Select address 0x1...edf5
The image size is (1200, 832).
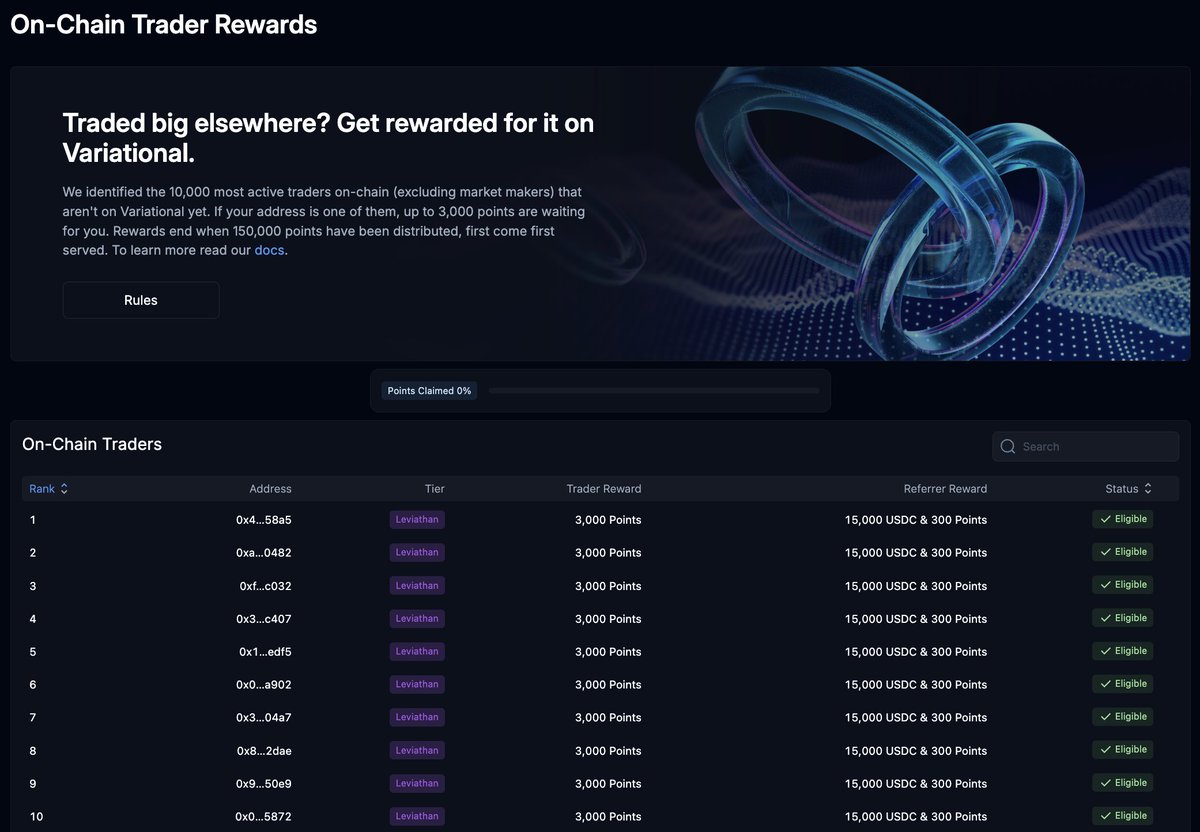(x=265, y=652)
